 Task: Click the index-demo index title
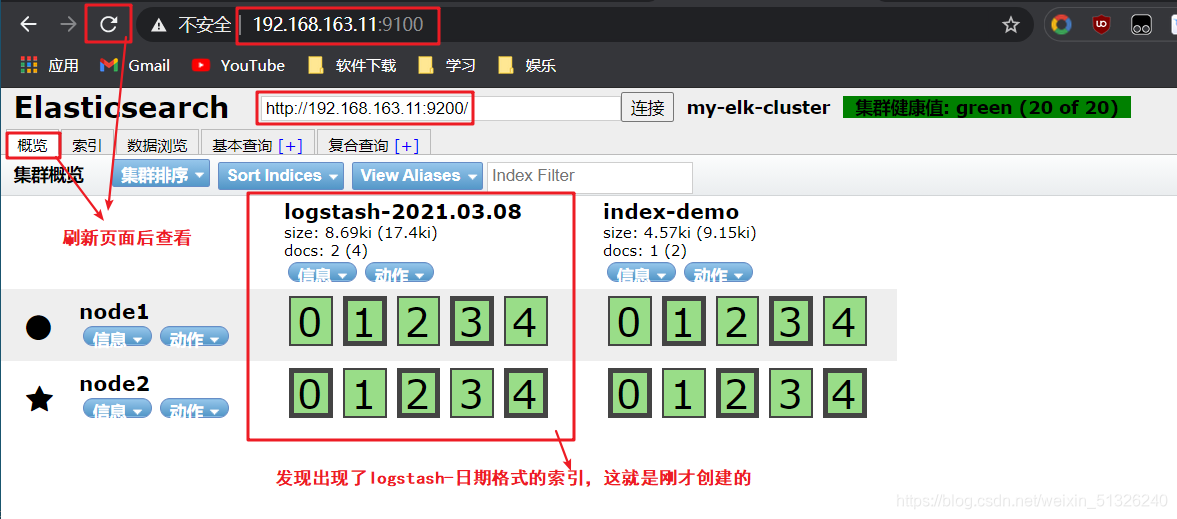click(x=671, y=213)
